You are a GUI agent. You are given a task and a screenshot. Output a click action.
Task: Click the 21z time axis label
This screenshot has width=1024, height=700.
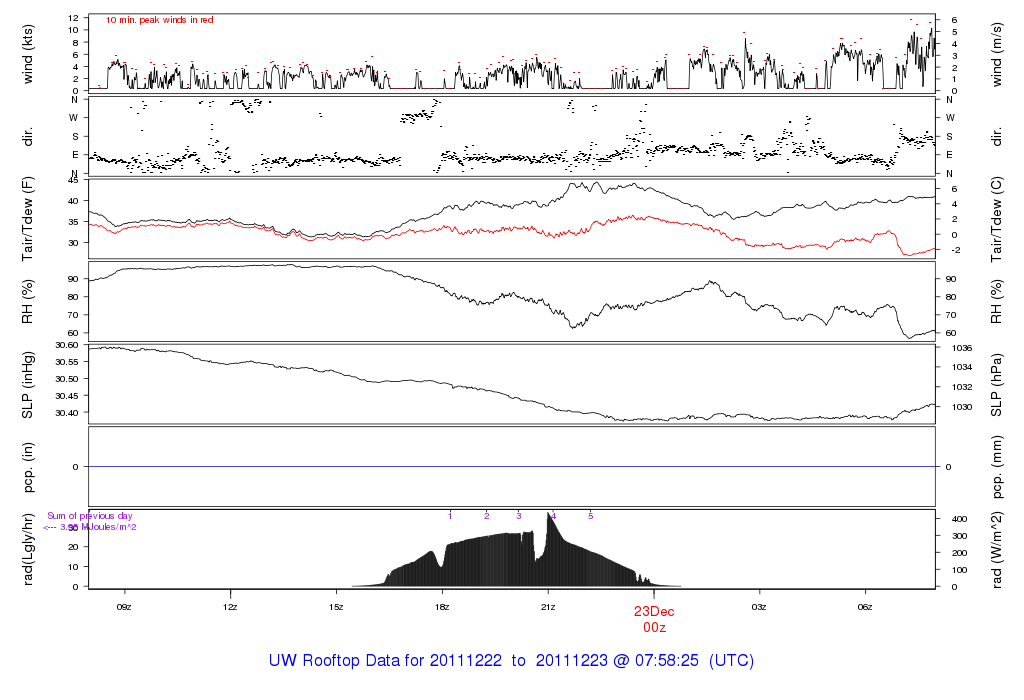click(x=548, y=606)
